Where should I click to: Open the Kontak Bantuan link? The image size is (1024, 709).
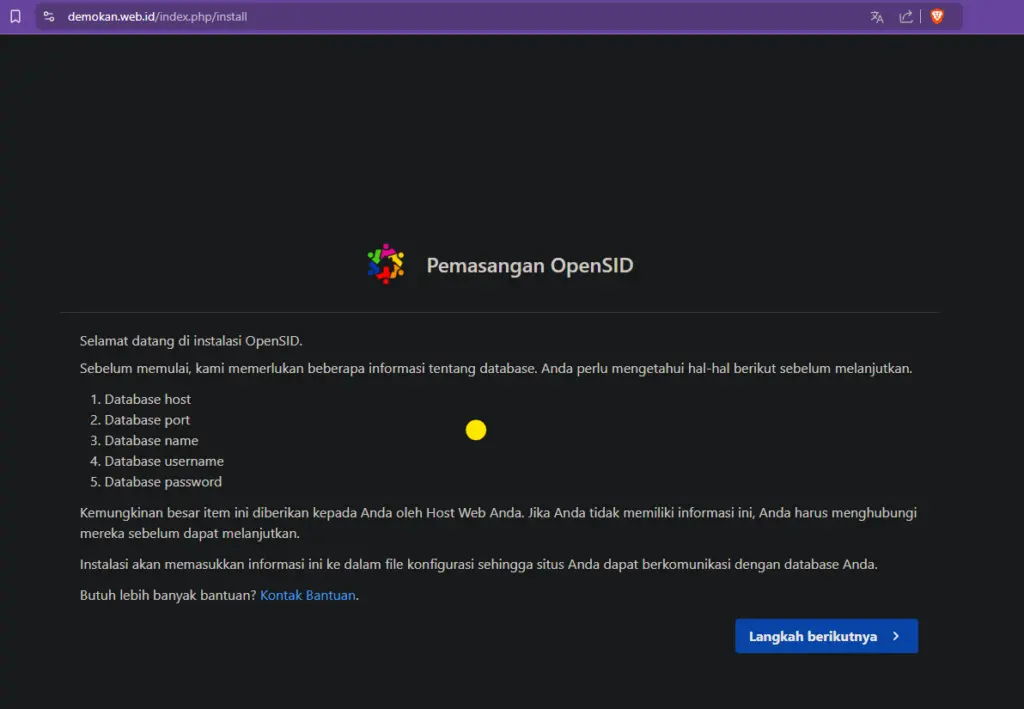(x=307, y=594)
